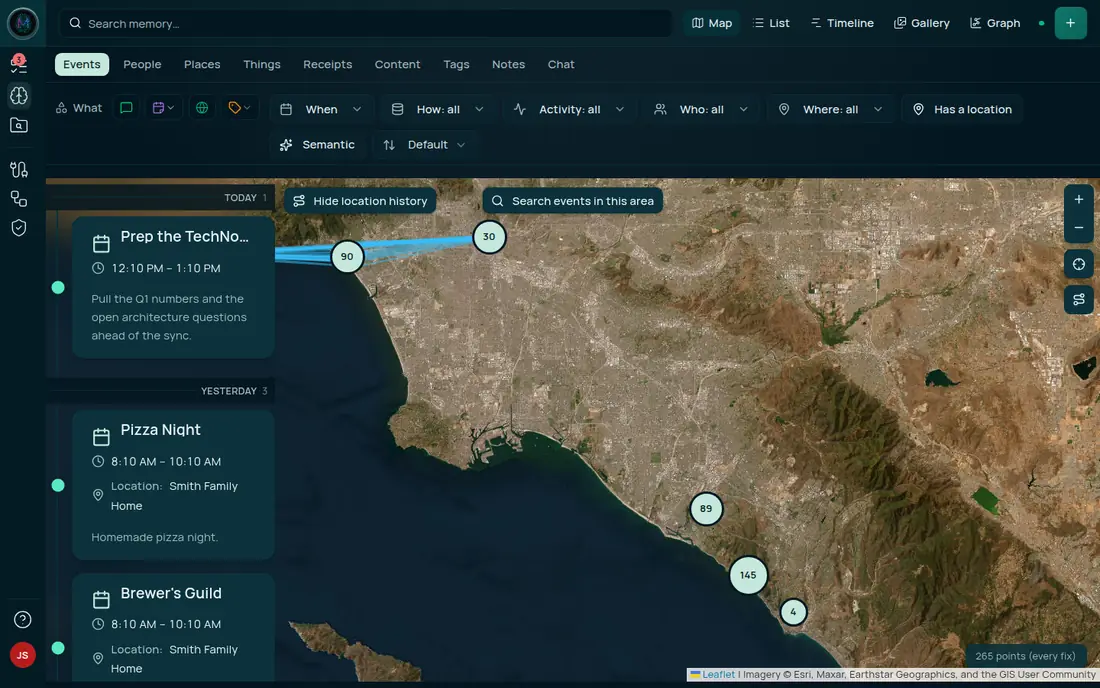Open the routes sidebar icon

pos(19,169)
